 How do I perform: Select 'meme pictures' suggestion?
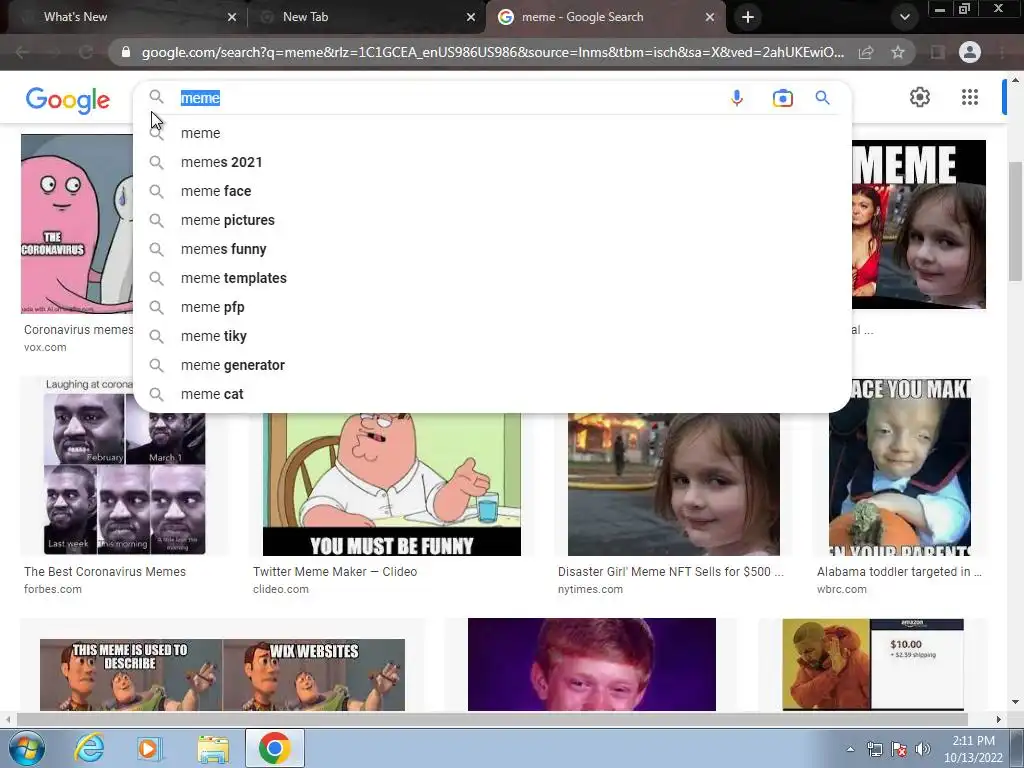coord(492,220)
